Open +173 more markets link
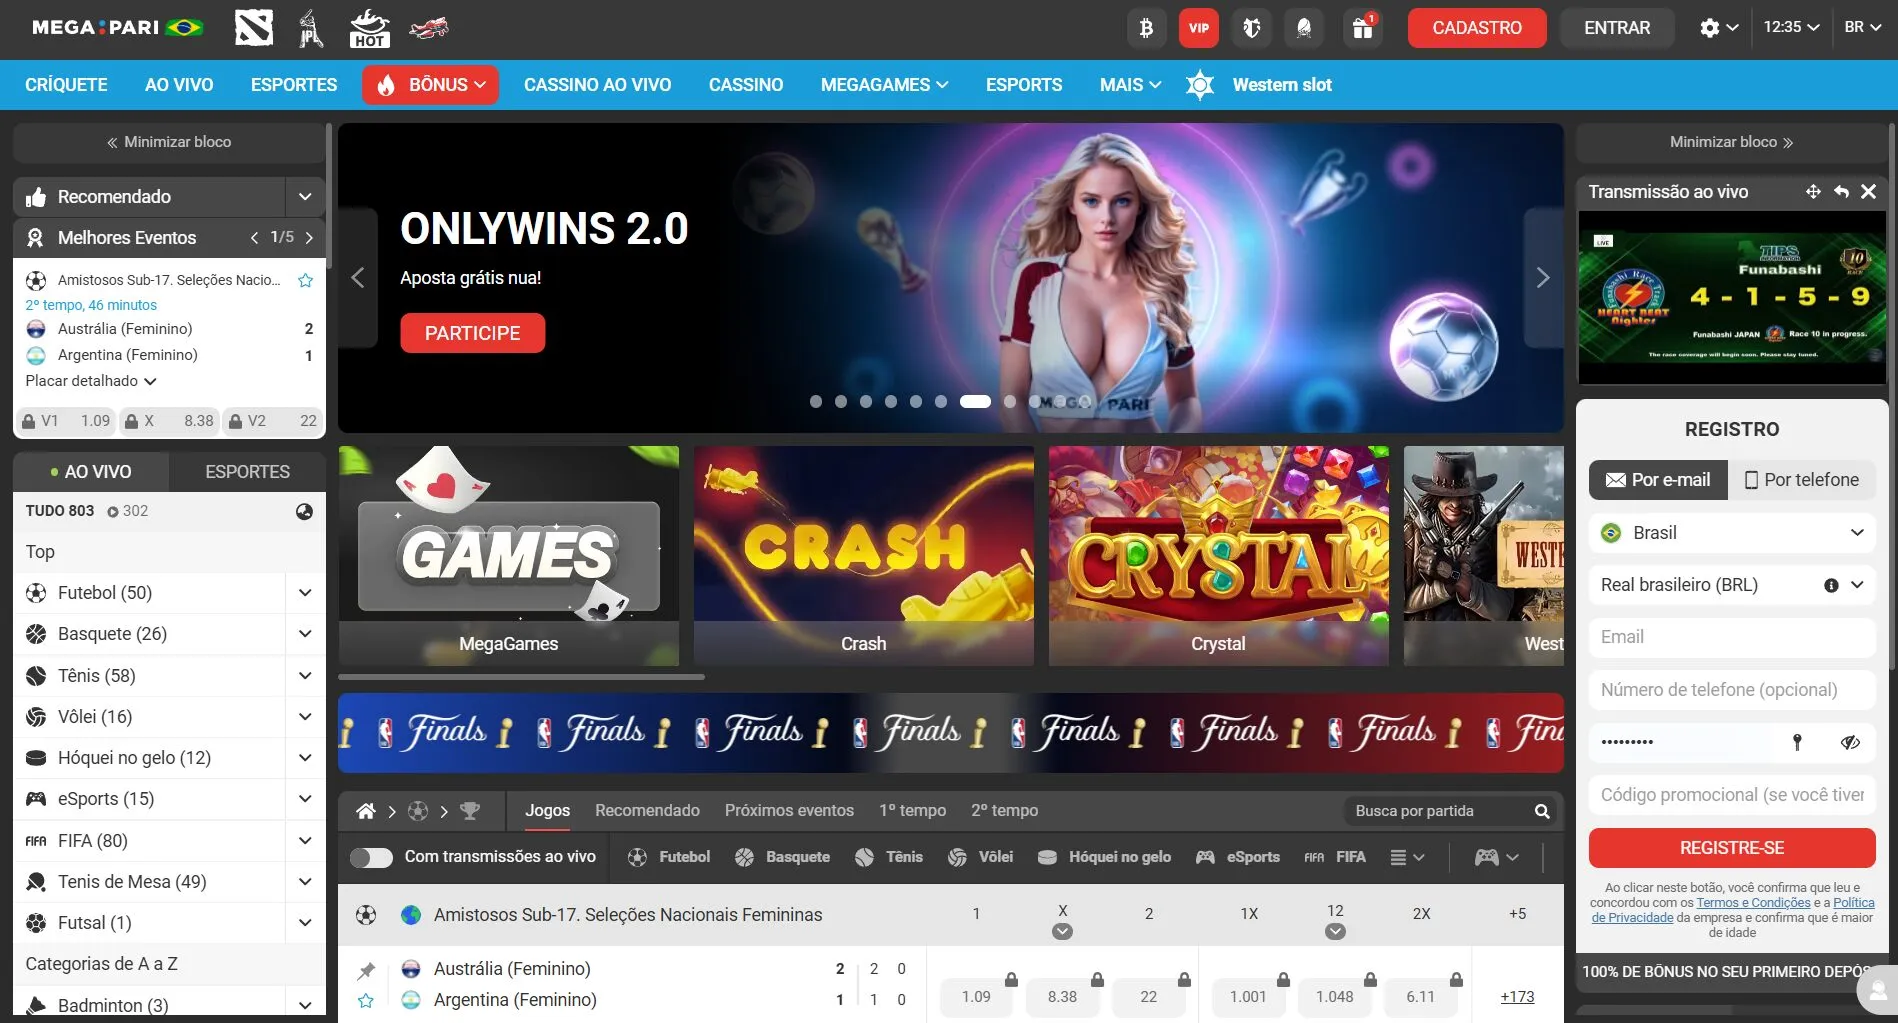 pos(1517,997)
